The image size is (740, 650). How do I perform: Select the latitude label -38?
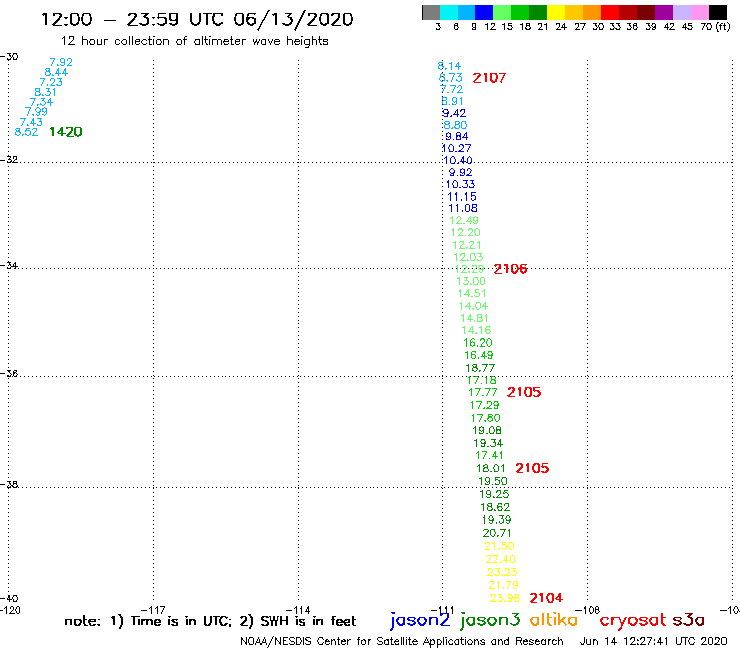coord(9,485)
